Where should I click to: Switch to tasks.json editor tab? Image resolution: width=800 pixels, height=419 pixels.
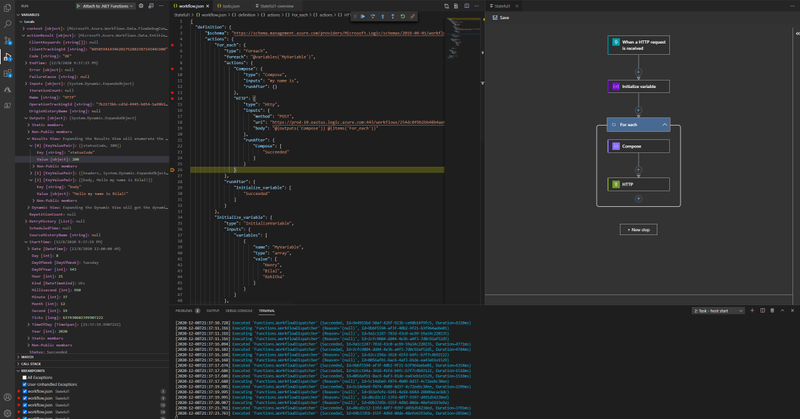click(x=231, y=6)
